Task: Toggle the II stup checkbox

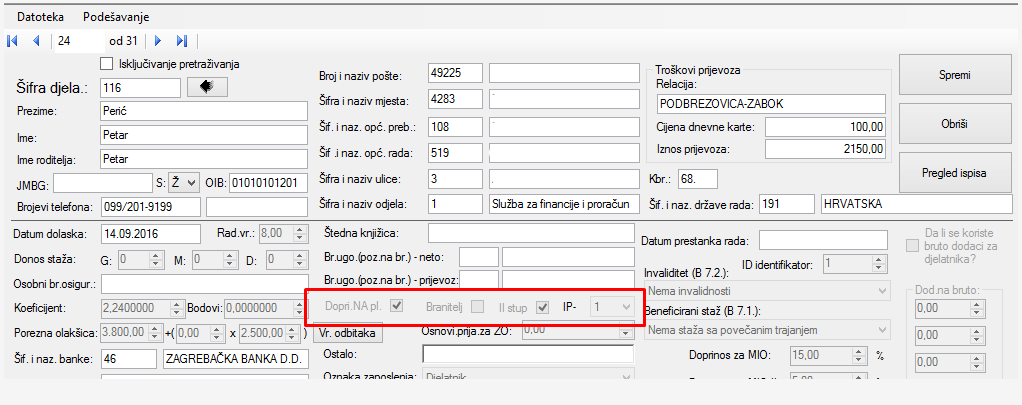Action: (x=543, y=306)
